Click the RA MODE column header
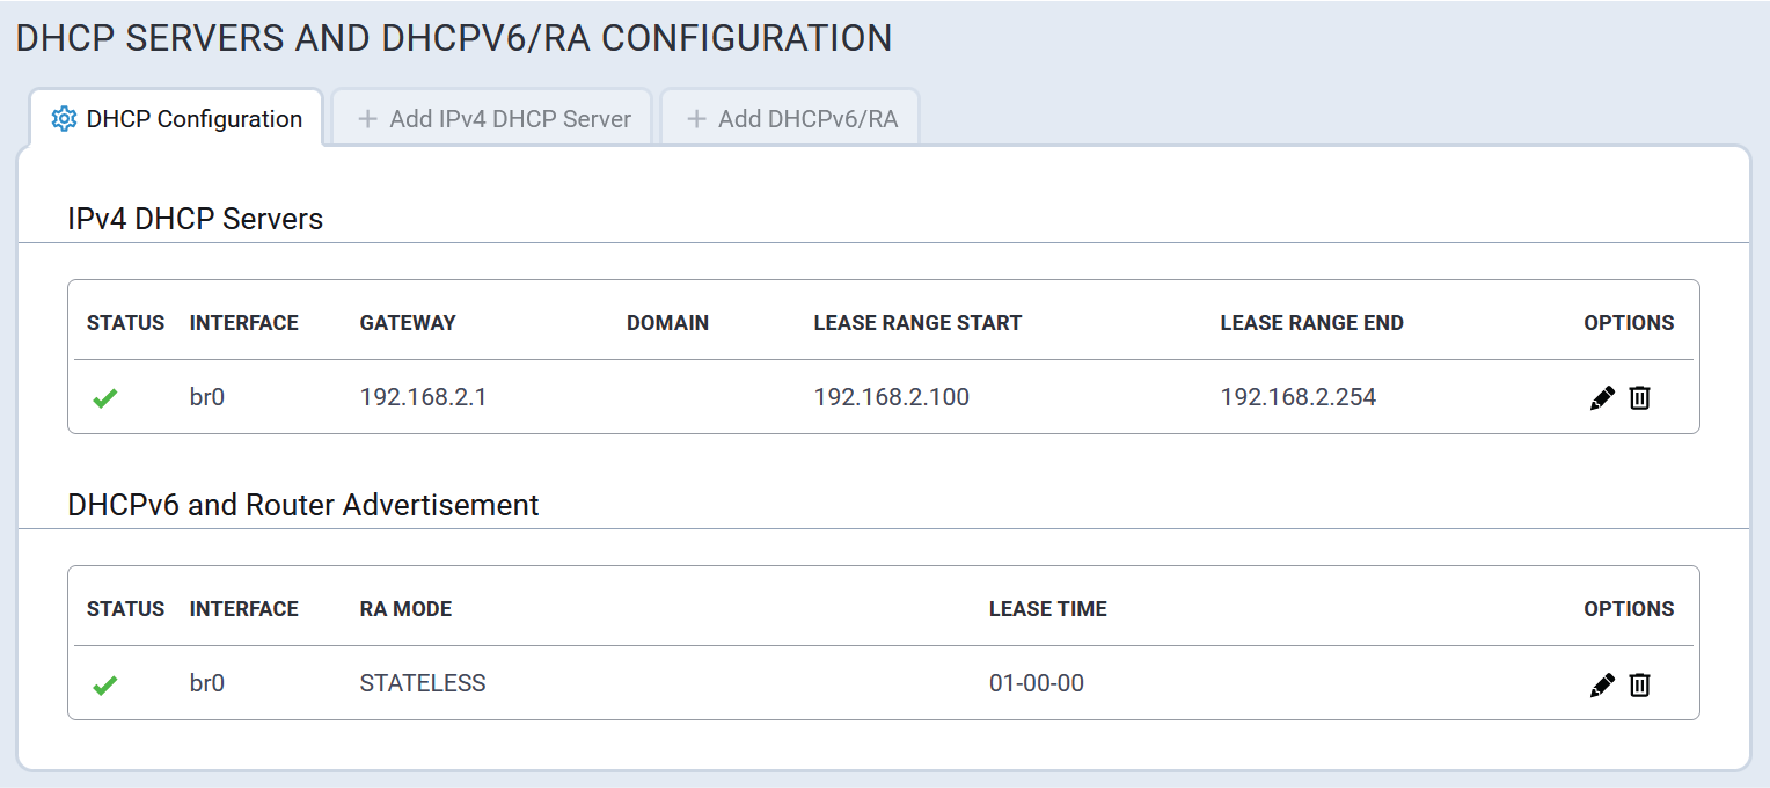Viewport: 1770px width, 788px height. pos(406,609)
